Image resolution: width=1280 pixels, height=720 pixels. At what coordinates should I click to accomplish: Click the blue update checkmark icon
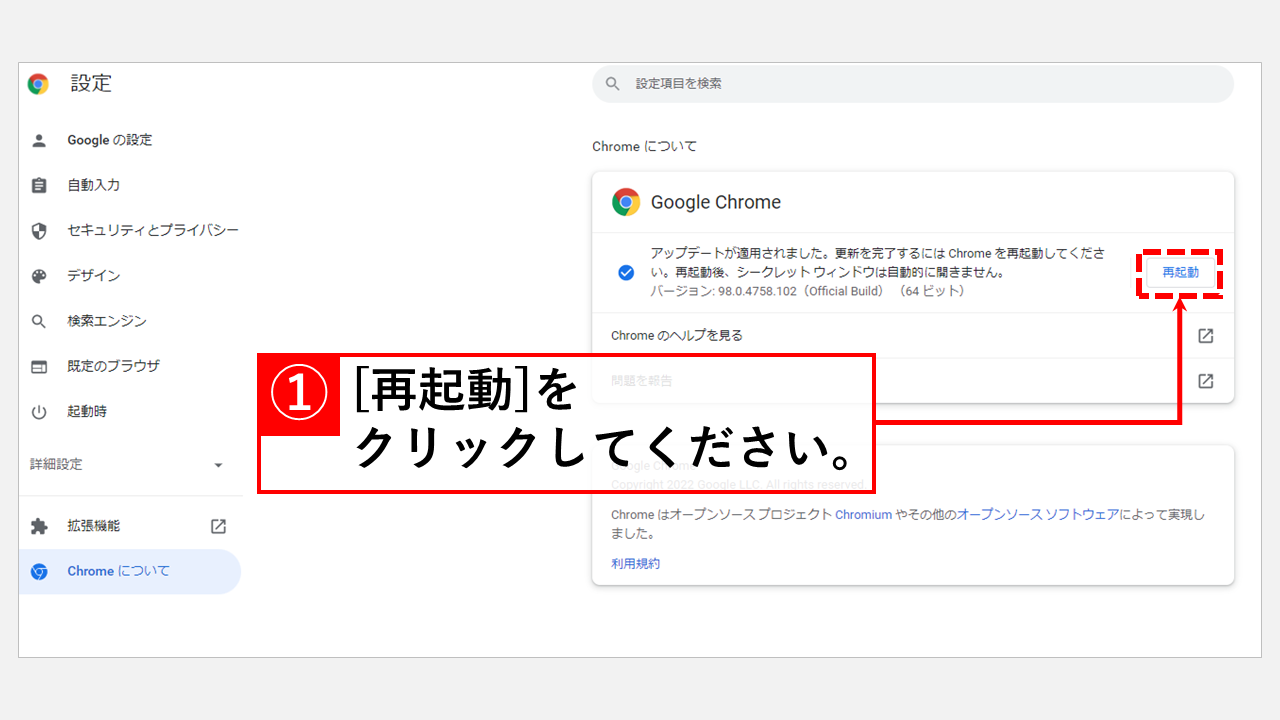(624, 272)
